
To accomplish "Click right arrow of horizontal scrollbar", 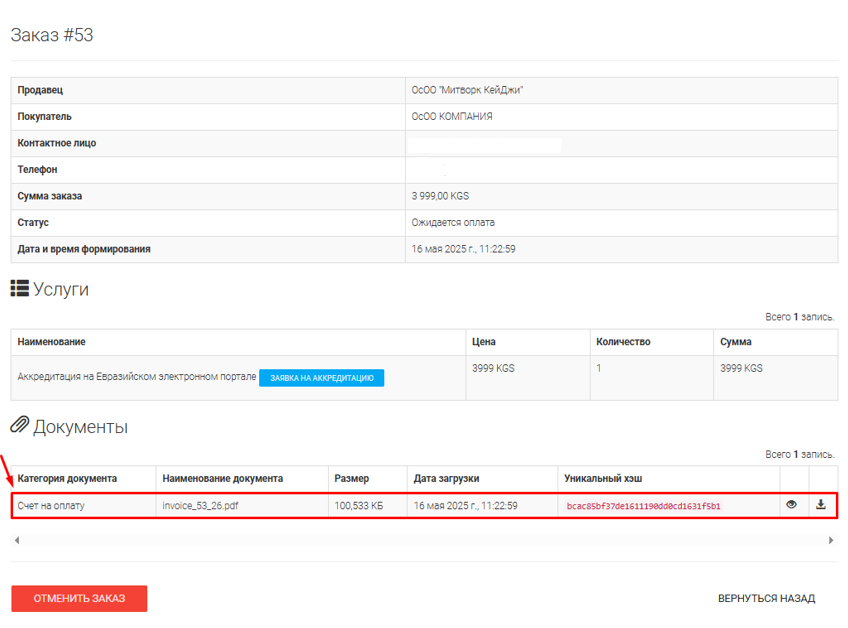I will tap(831, 540).
